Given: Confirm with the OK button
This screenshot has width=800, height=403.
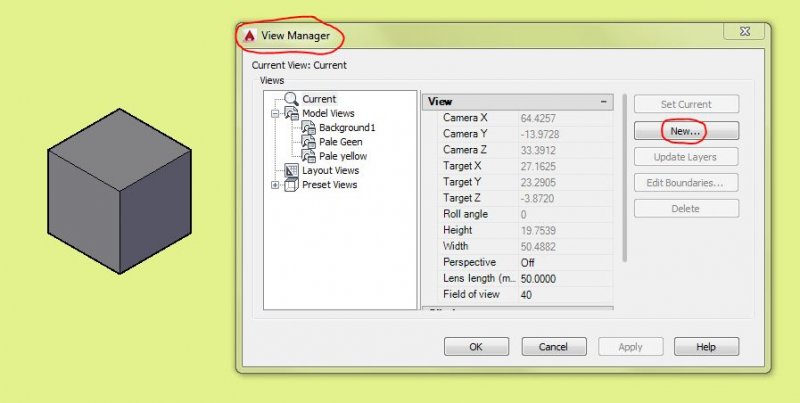Looking at the screenshot, I should [x=476, y=346].
